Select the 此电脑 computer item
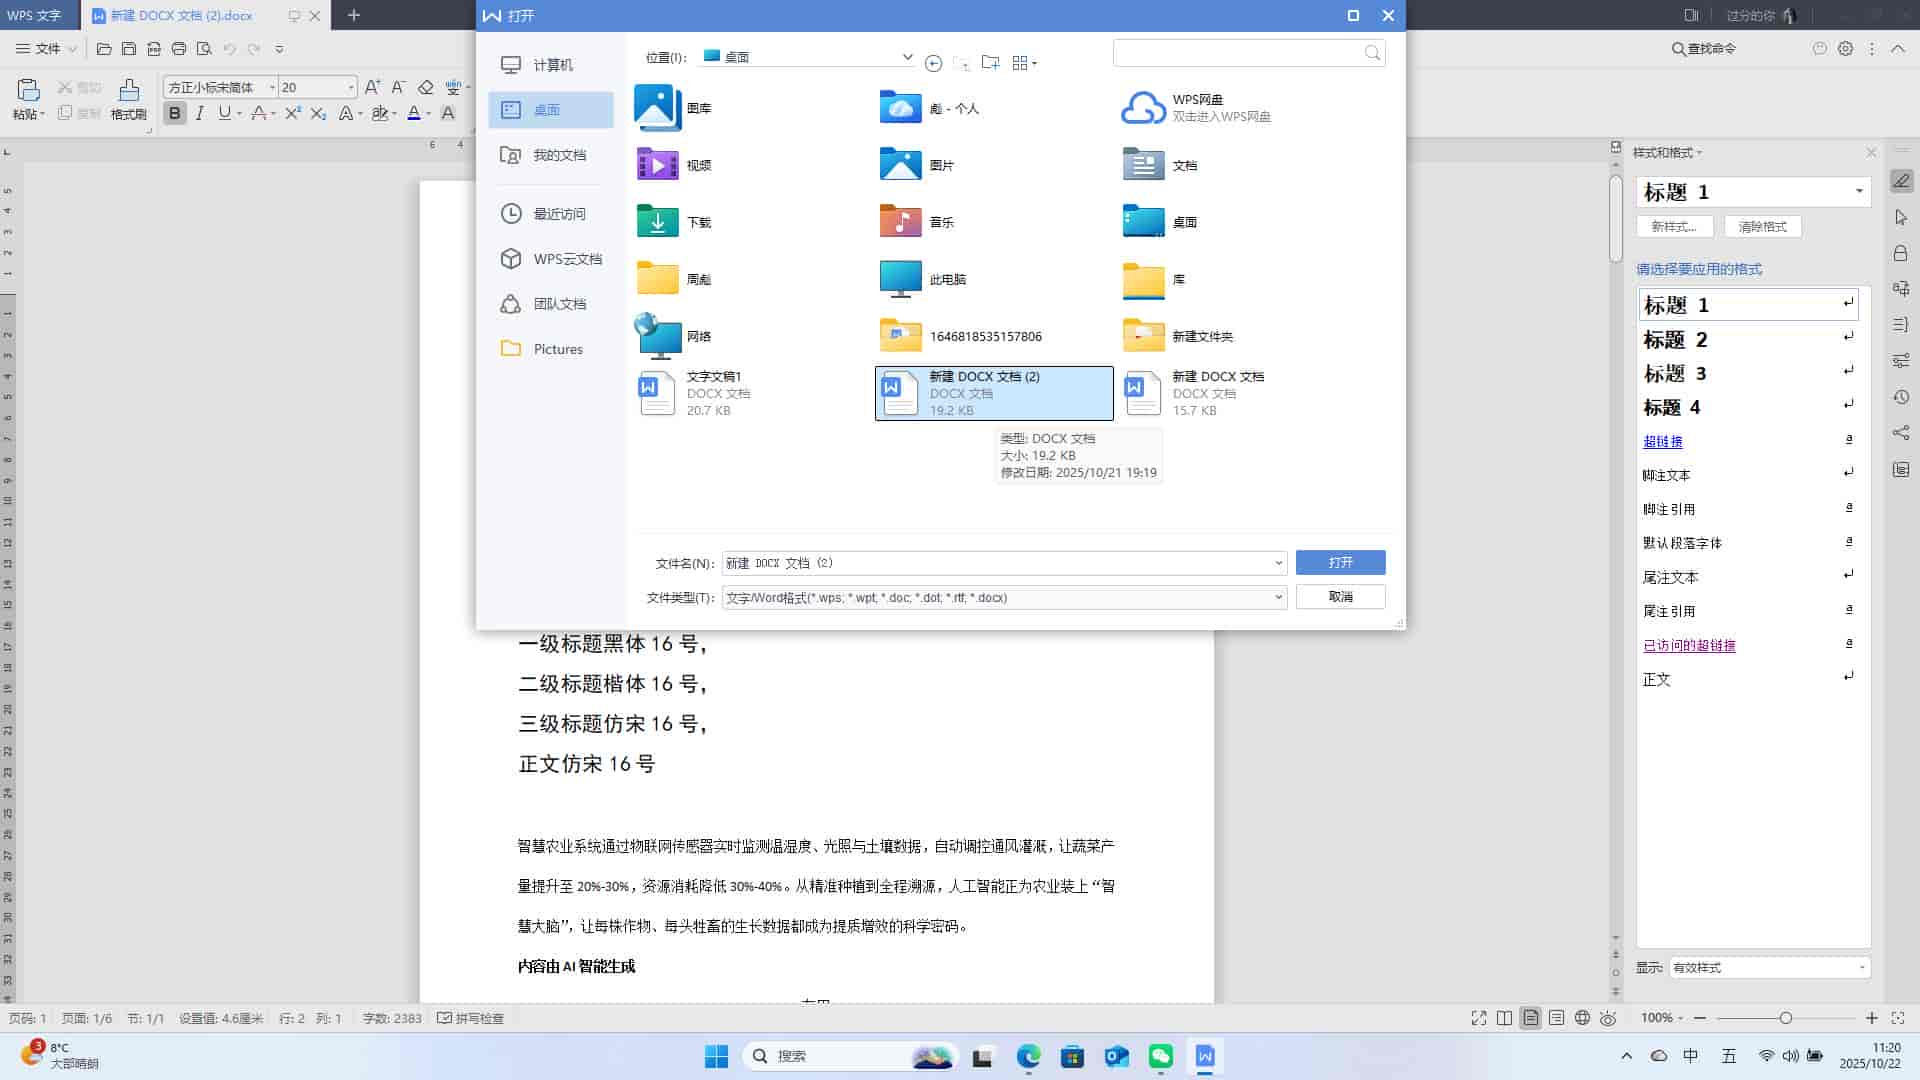 click(x=923, y=279)
